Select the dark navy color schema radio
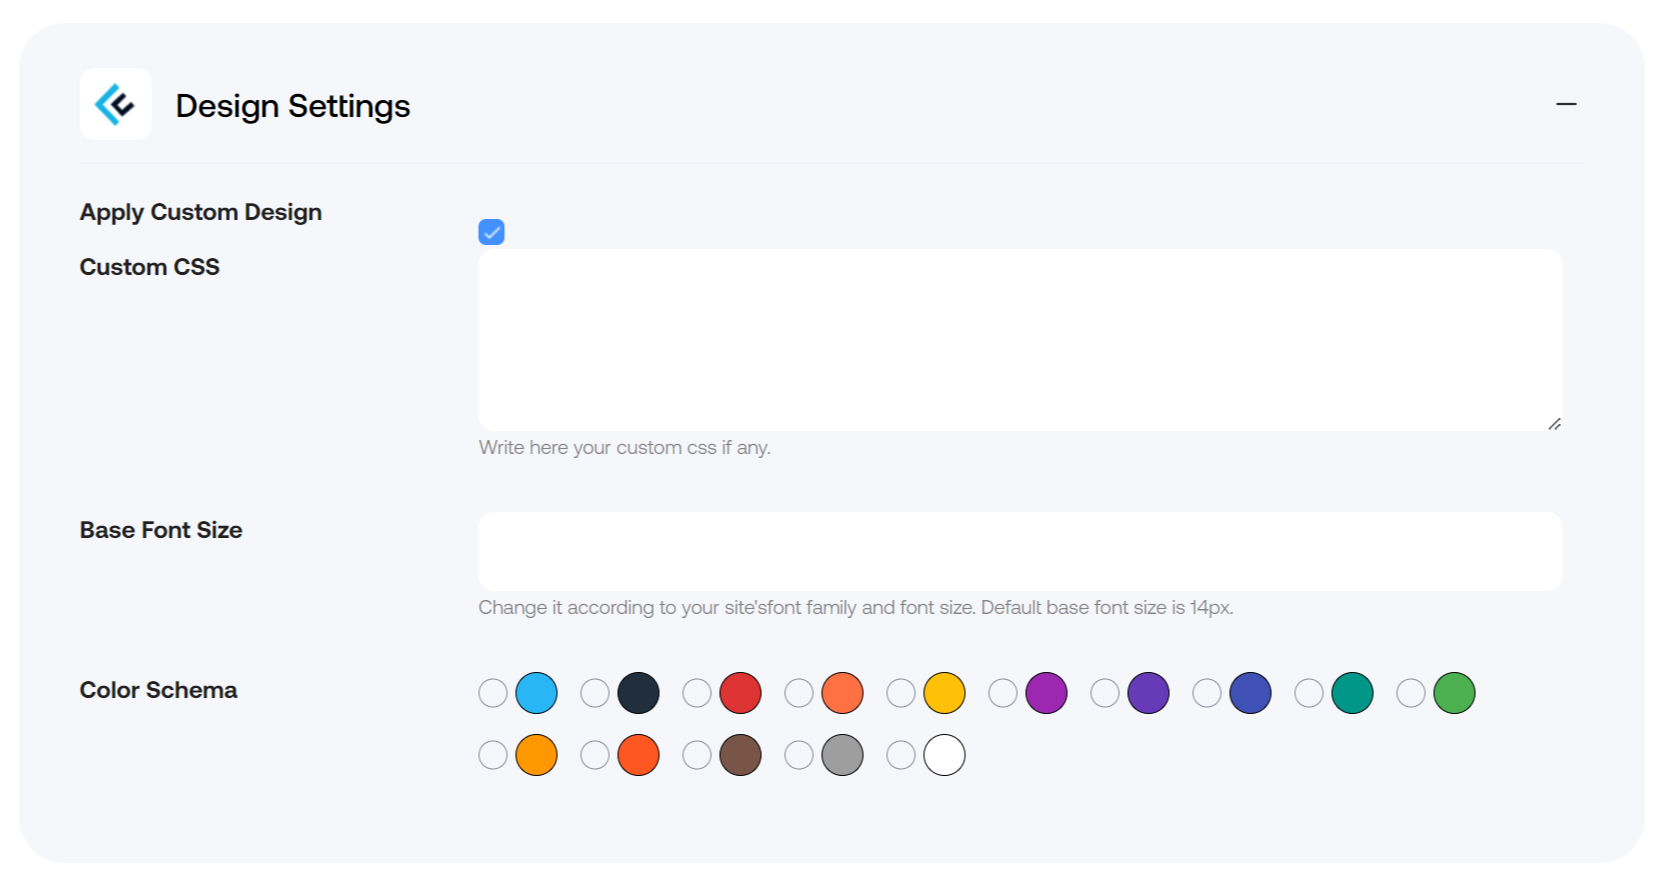The height and width of the screenshot is (892, 1665). point(595,693)
